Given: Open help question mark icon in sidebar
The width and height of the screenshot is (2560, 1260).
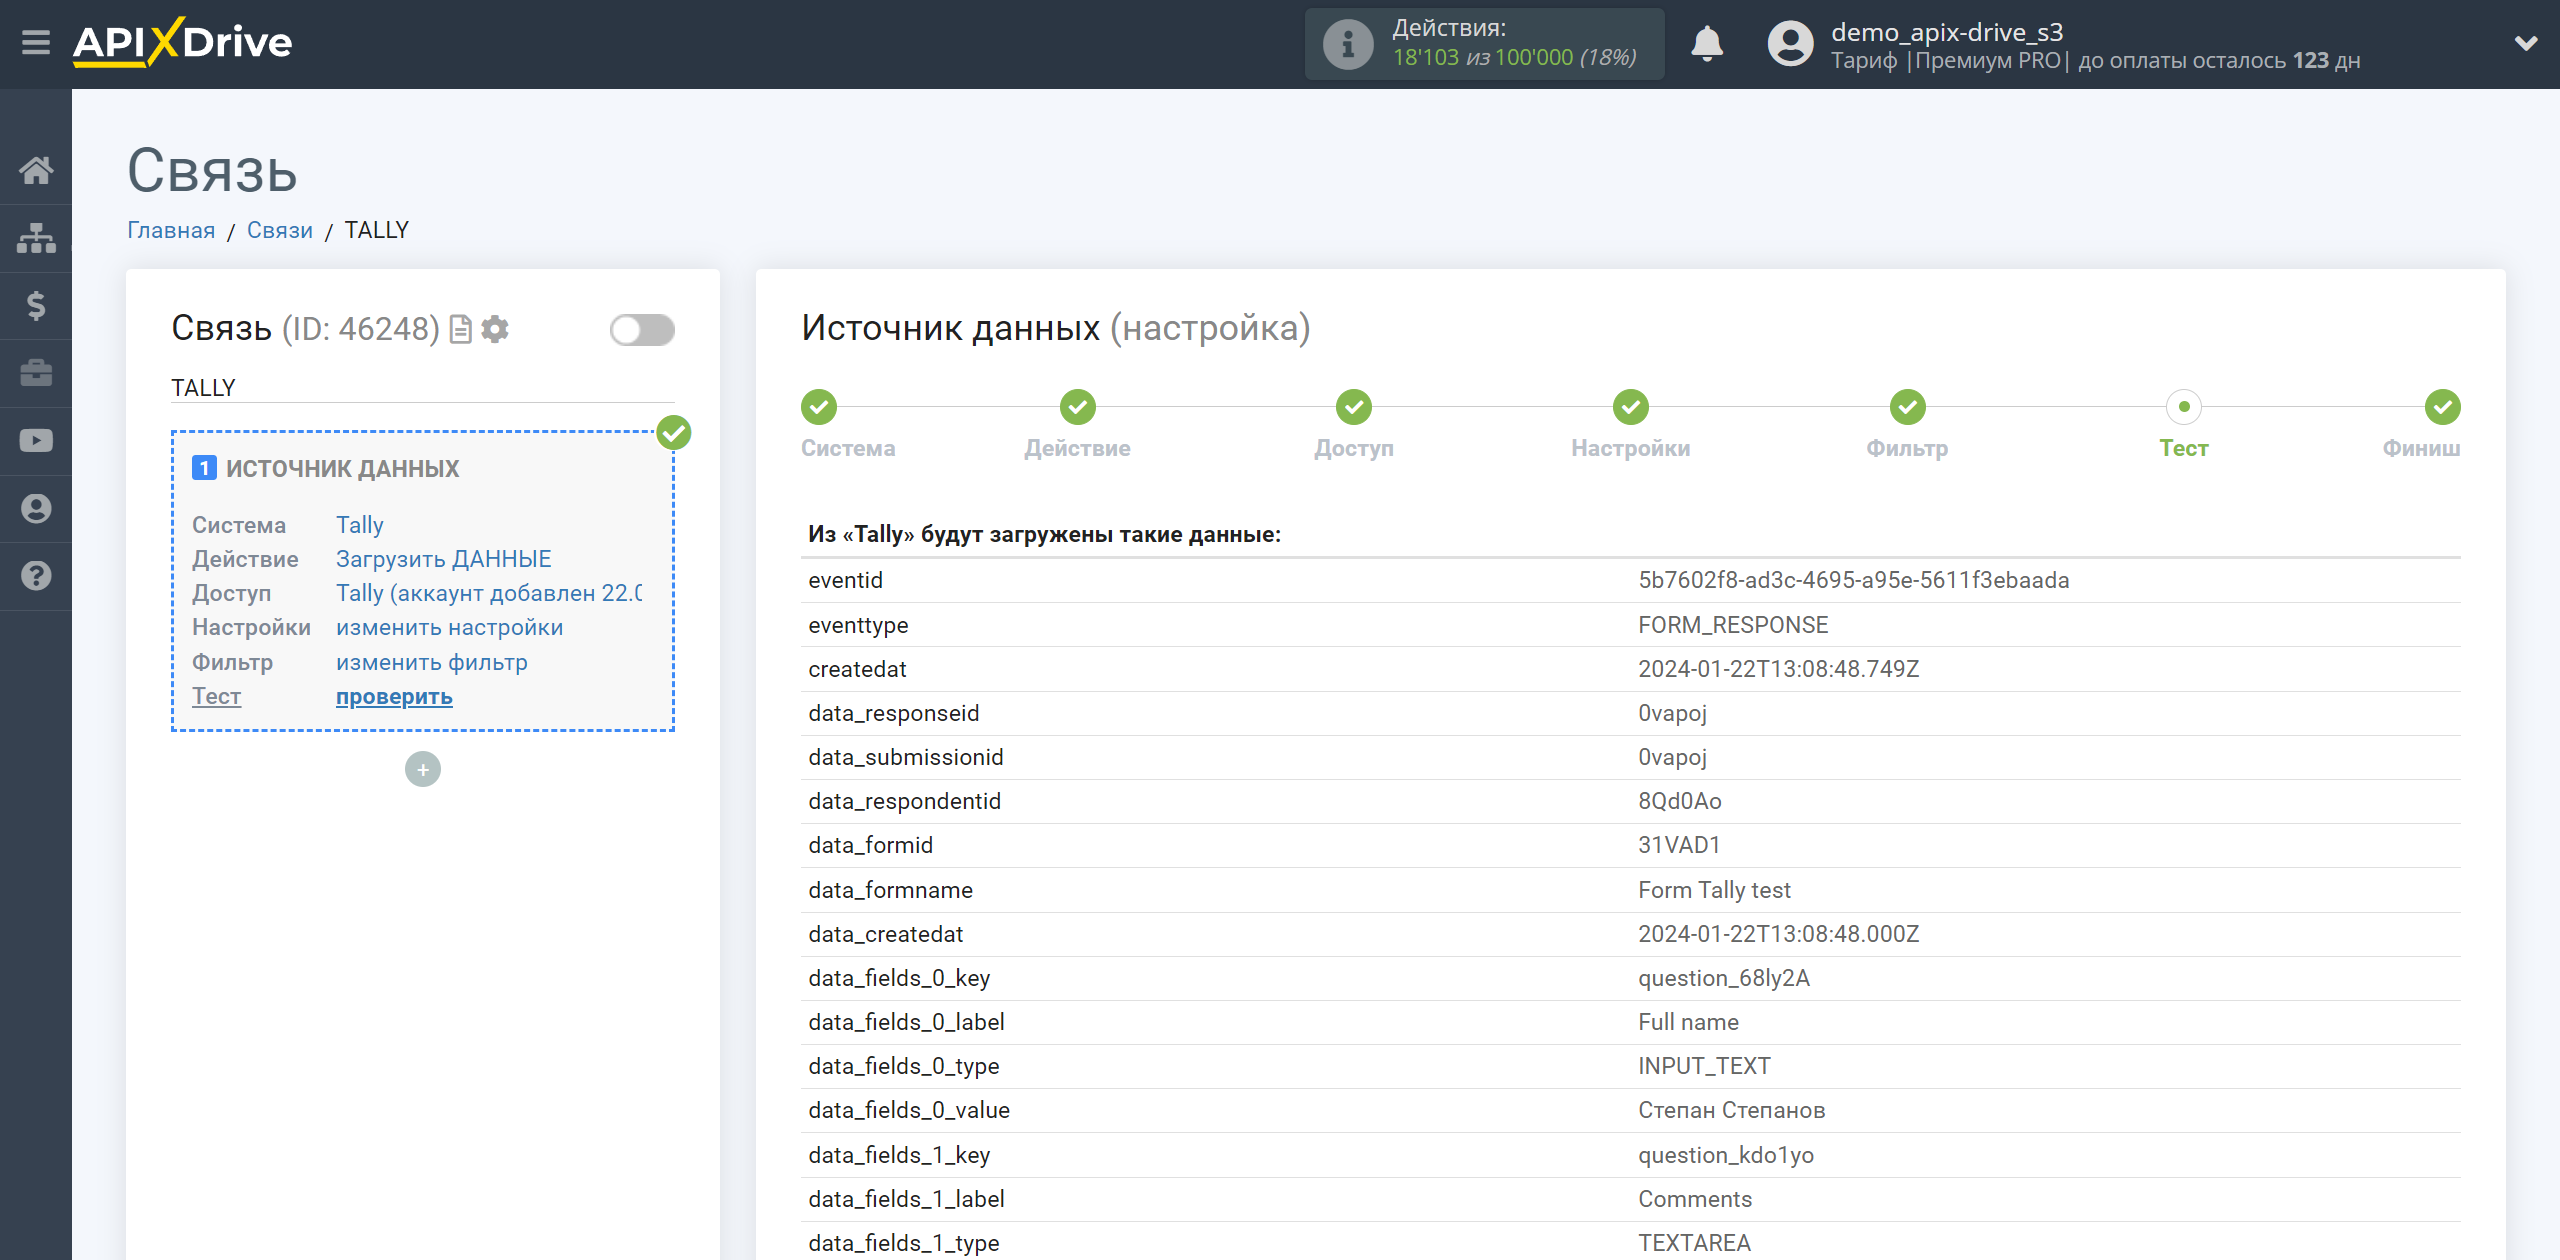Looking at the screenshot, I should click(x=36, y=576).
